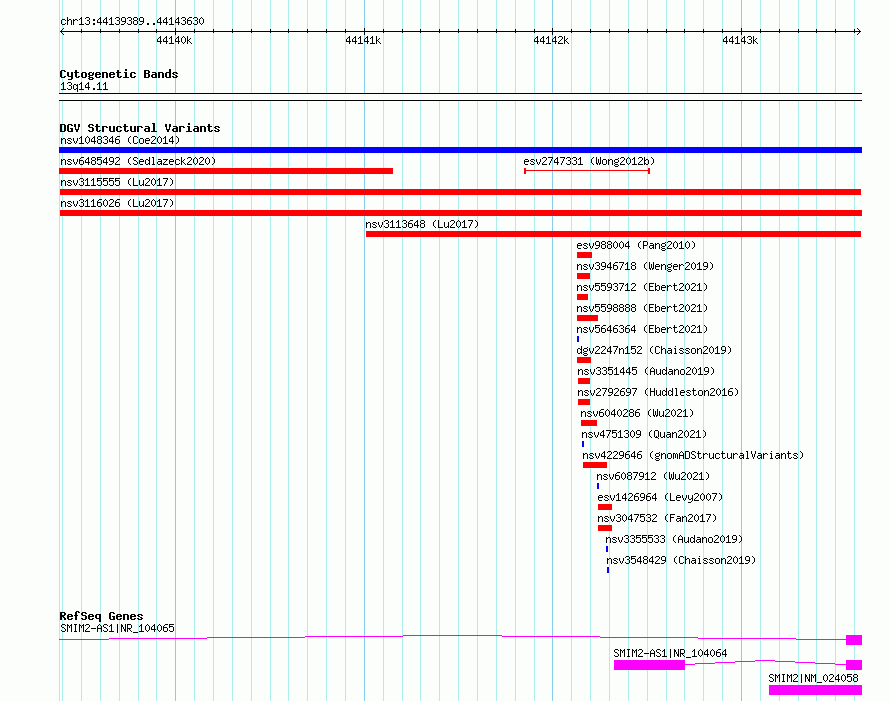Click the 44143k ruler position label
The image size is (890, 701).
[x=740, y=40]
